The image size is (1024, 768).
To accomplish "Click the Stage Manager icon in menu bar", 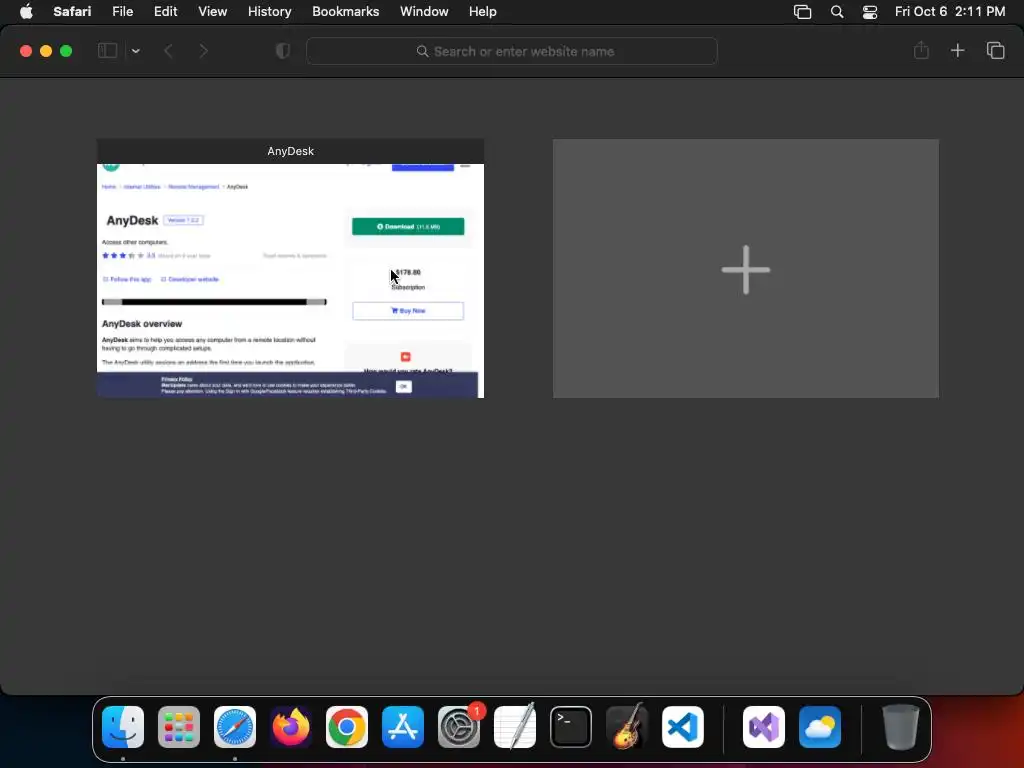I will click(803, 11).
